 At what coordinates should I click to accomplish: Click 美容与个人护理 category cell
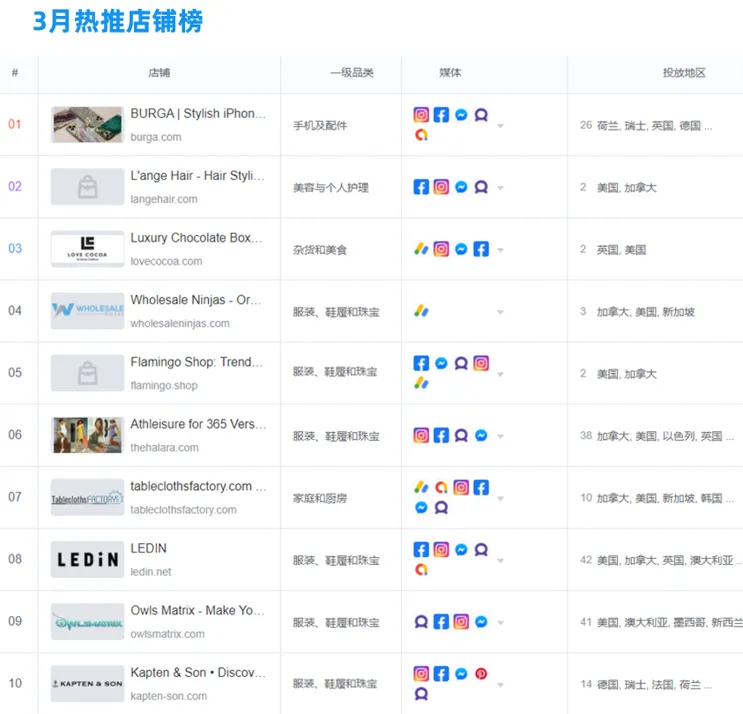point(331,188)
